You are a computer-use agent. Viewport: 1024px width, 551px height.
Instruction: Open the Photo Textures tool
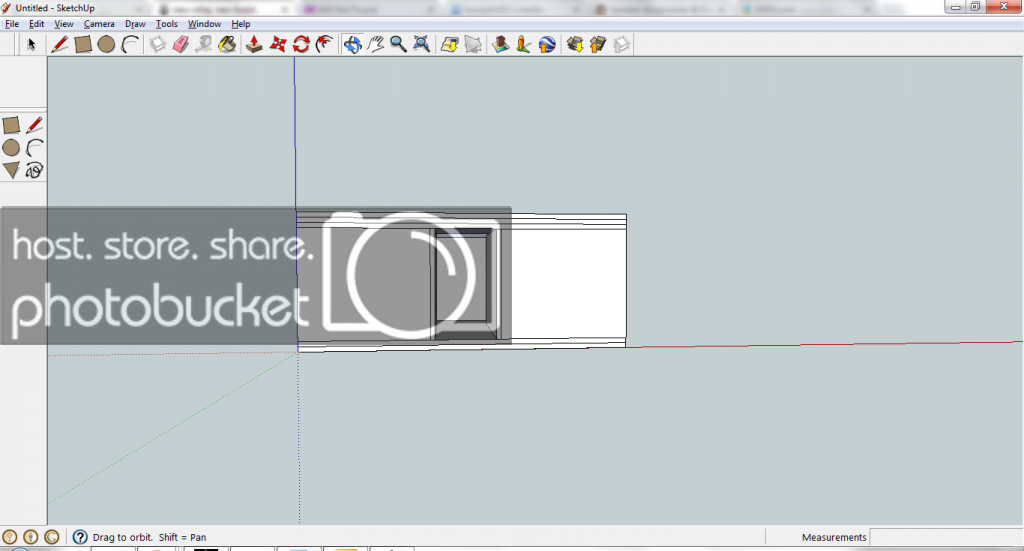pos(523,44)
